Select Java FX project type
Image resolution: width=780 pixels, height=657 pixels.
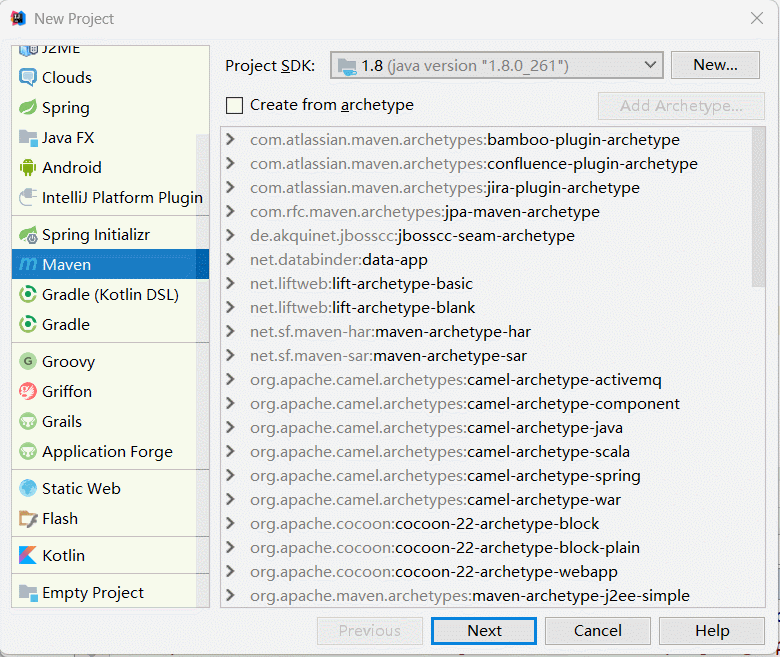[104, 138]
